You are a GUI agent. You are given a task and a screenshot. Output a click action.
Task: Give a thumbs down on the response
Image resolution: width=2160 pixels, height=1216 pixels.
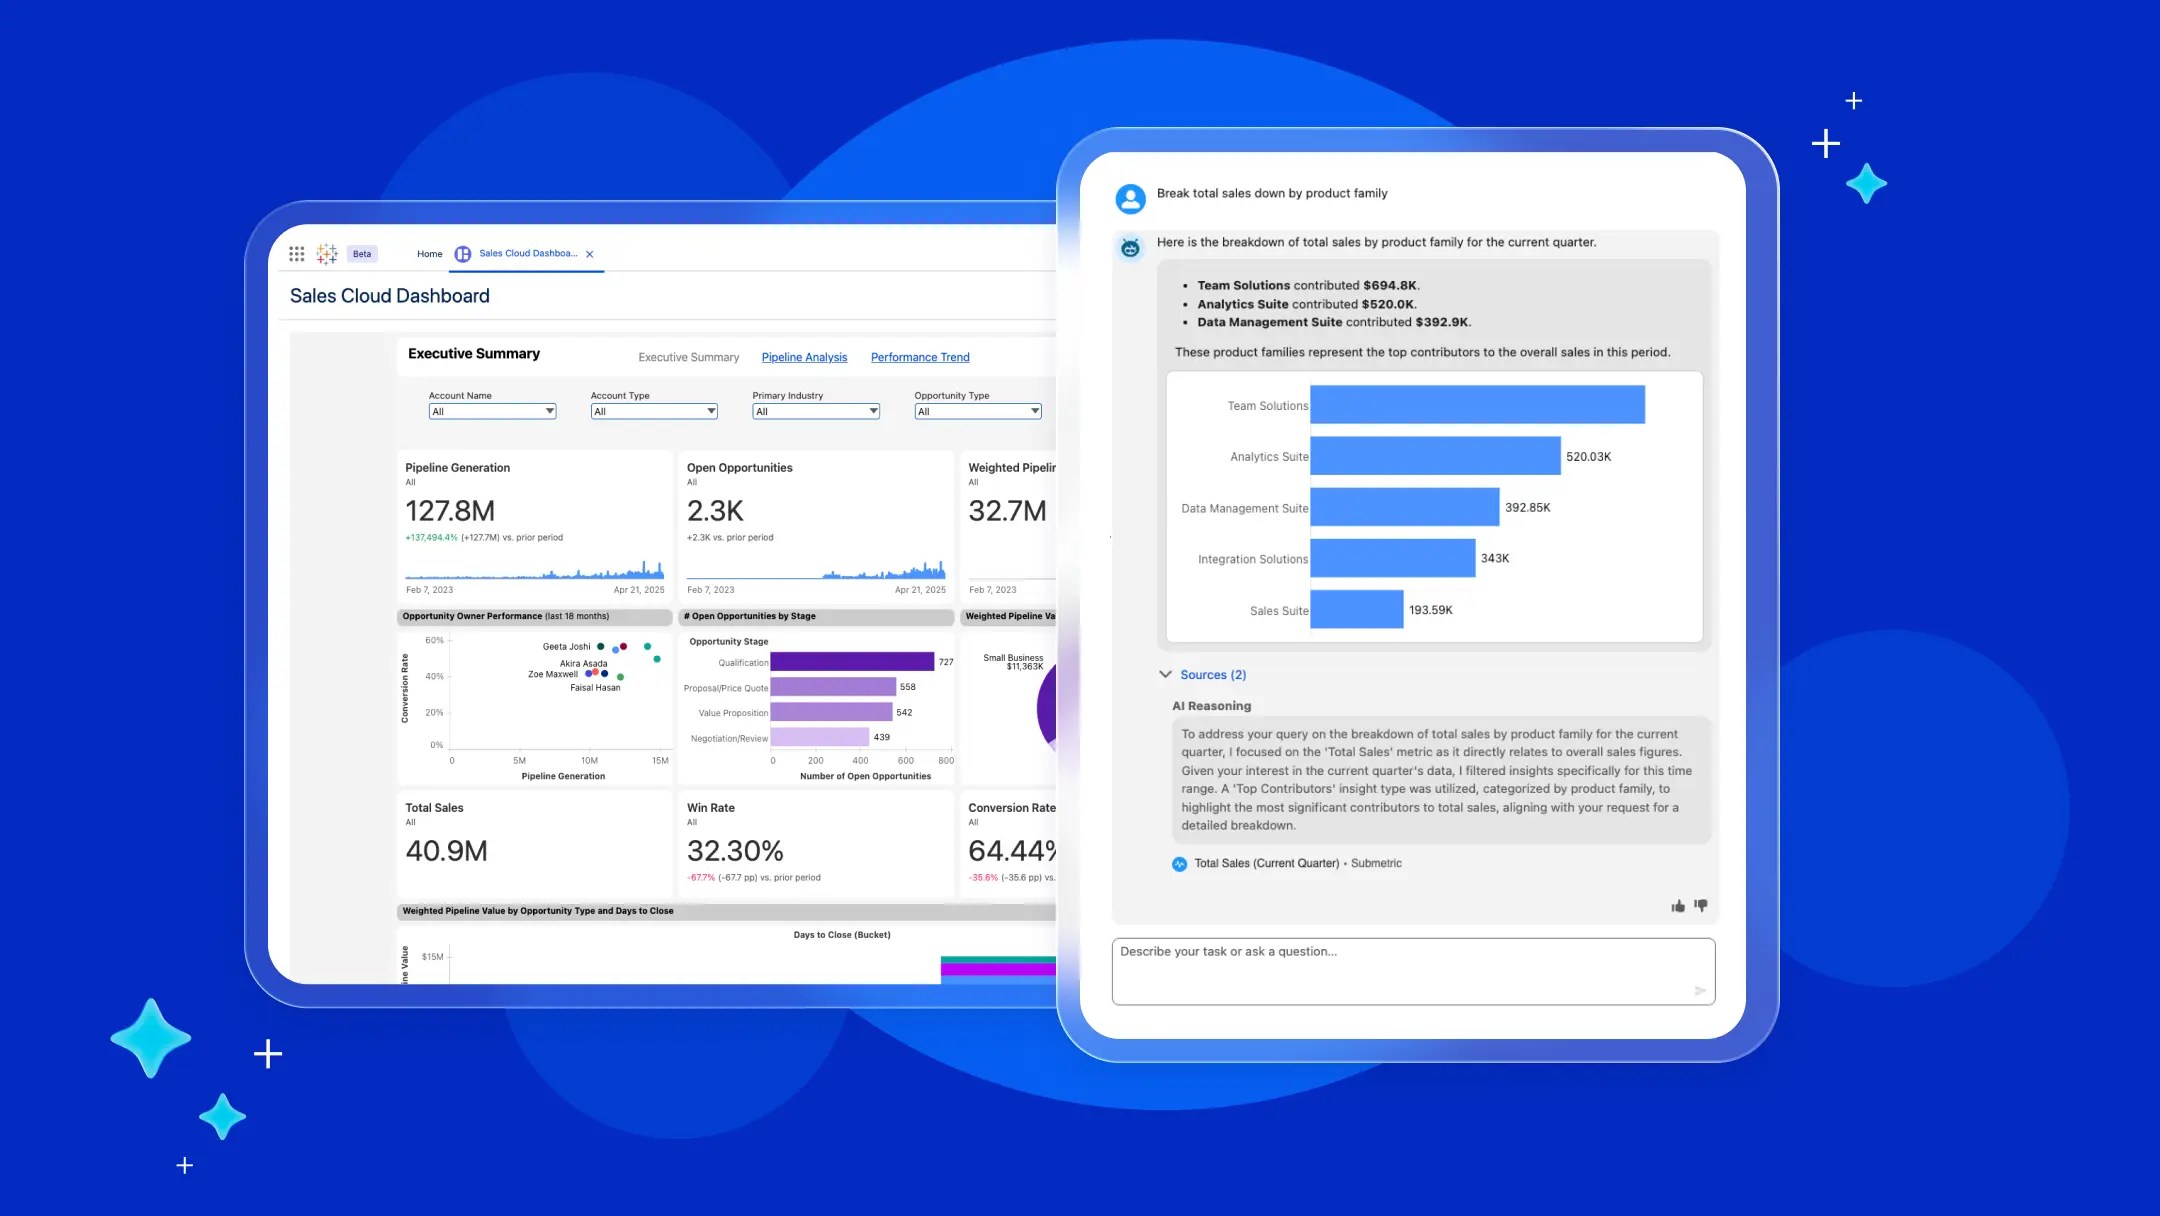(1700, 906)
